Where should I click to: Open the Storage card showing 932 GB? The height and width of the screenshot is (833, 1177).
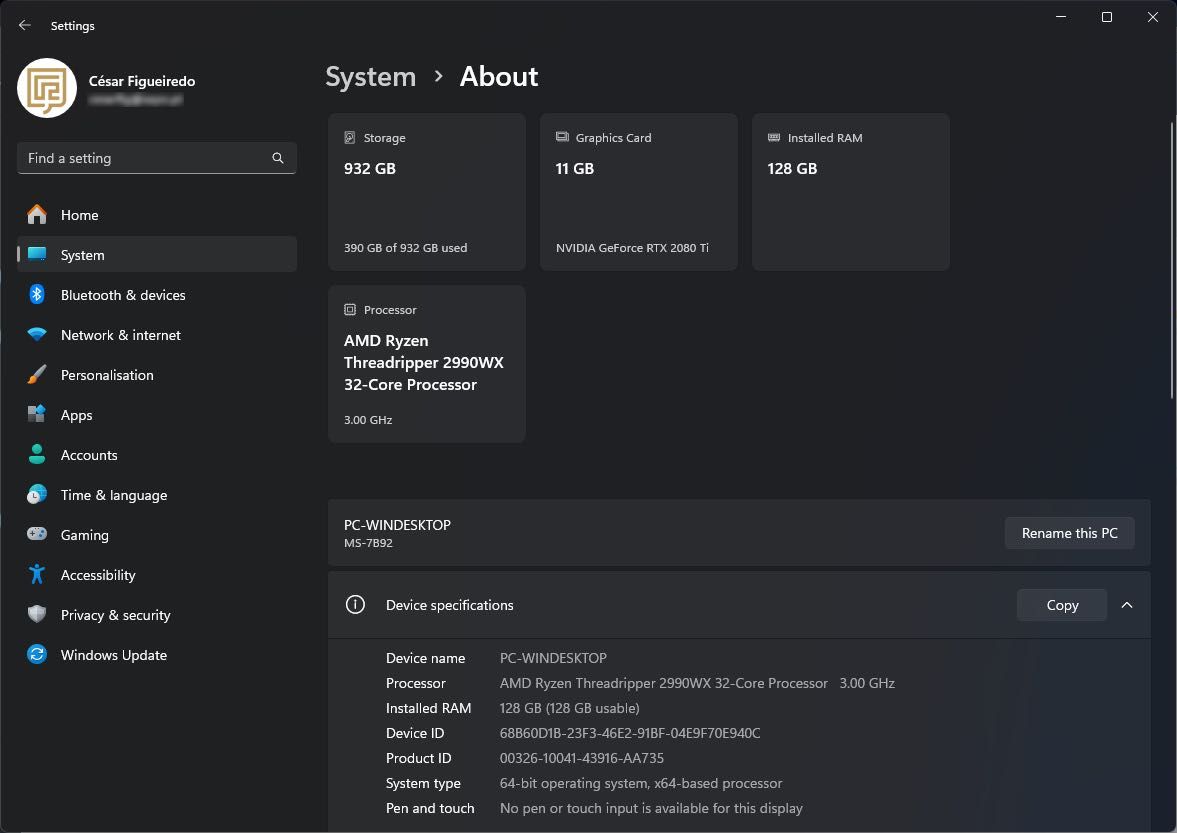tap(427, 192)
